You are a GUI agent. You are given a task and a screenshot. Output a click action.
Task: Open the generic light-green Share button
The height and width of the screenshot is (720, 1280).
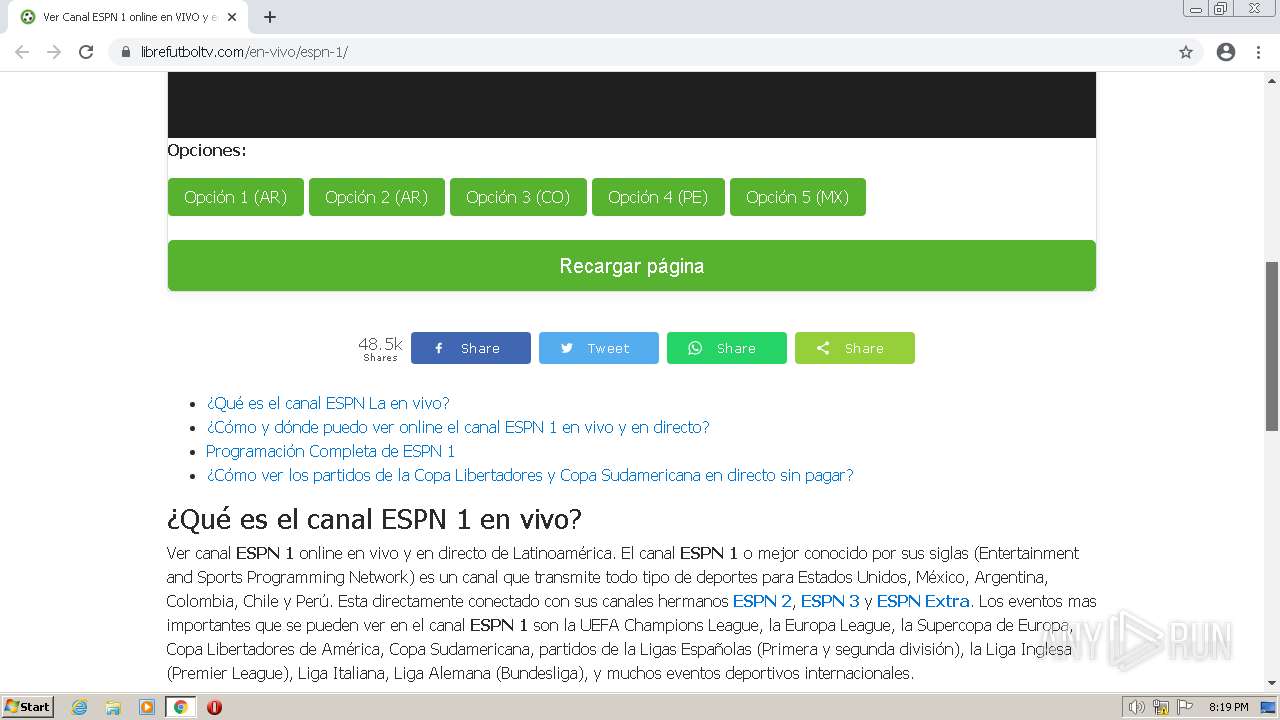point(855,348)
